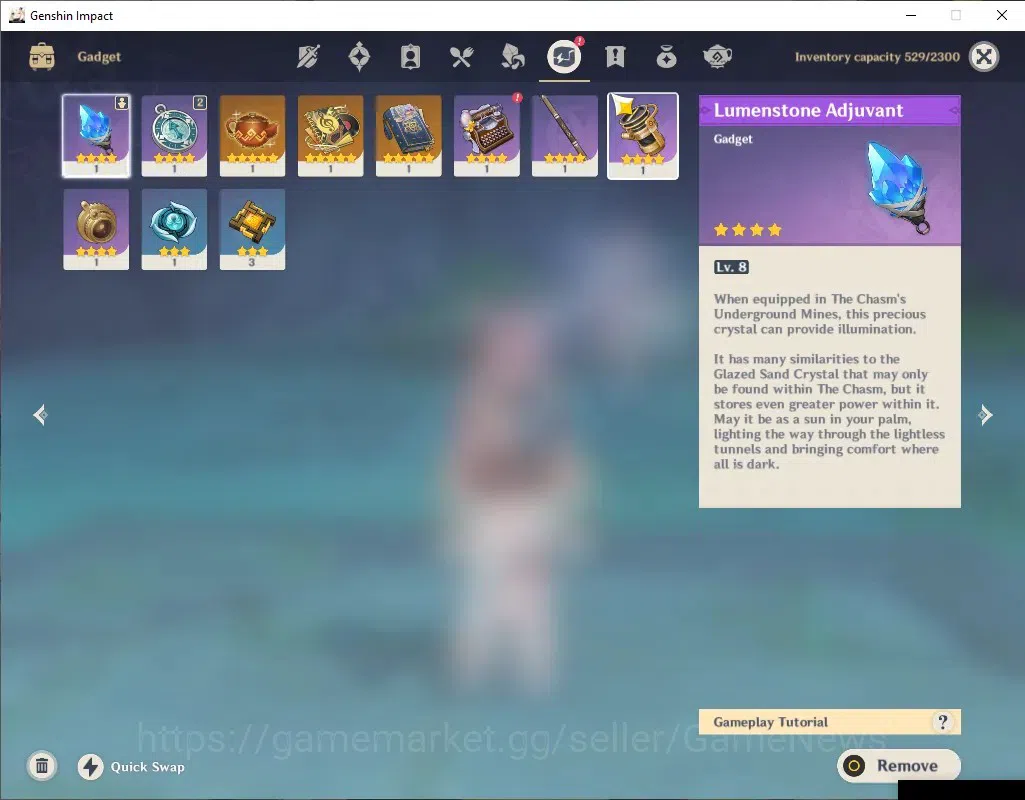Select the golden lantern gadget item
The width and height of the screenshot is (1025, 800).
(643, 135)
